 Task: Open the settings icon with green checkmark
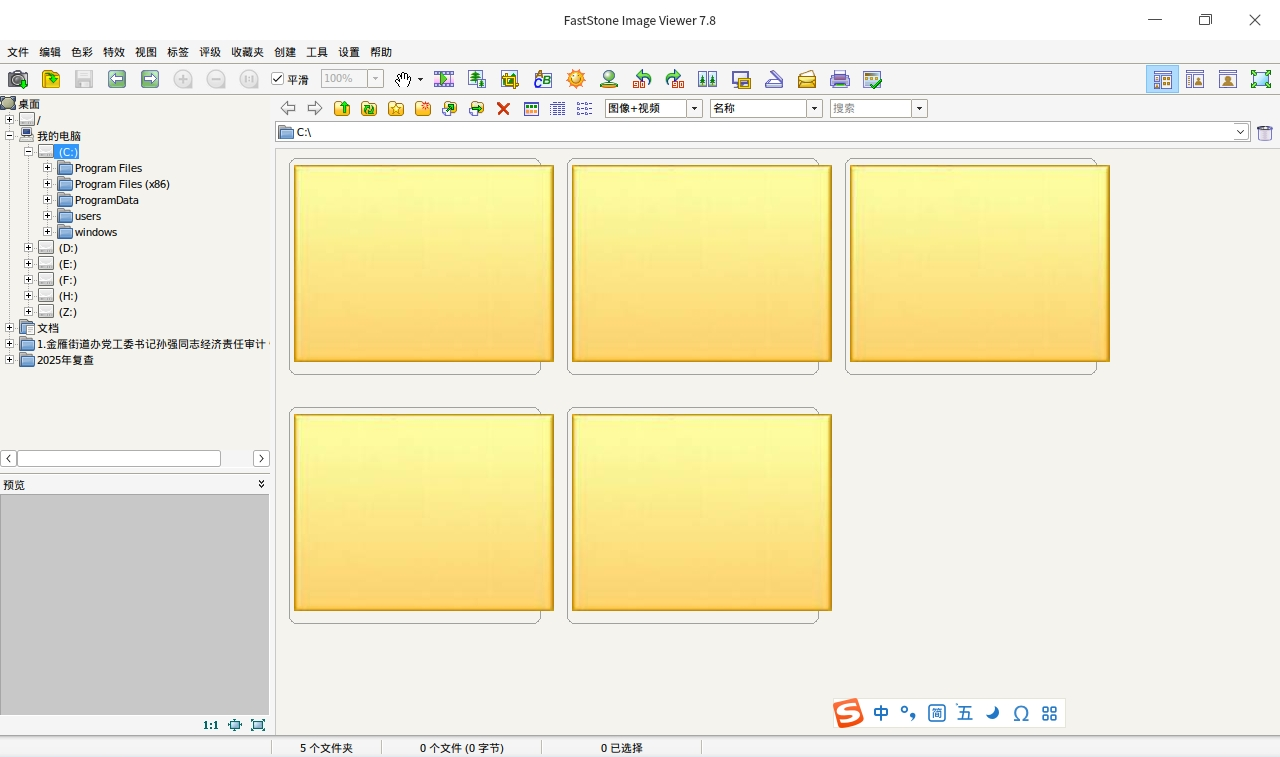coord(873,79)
